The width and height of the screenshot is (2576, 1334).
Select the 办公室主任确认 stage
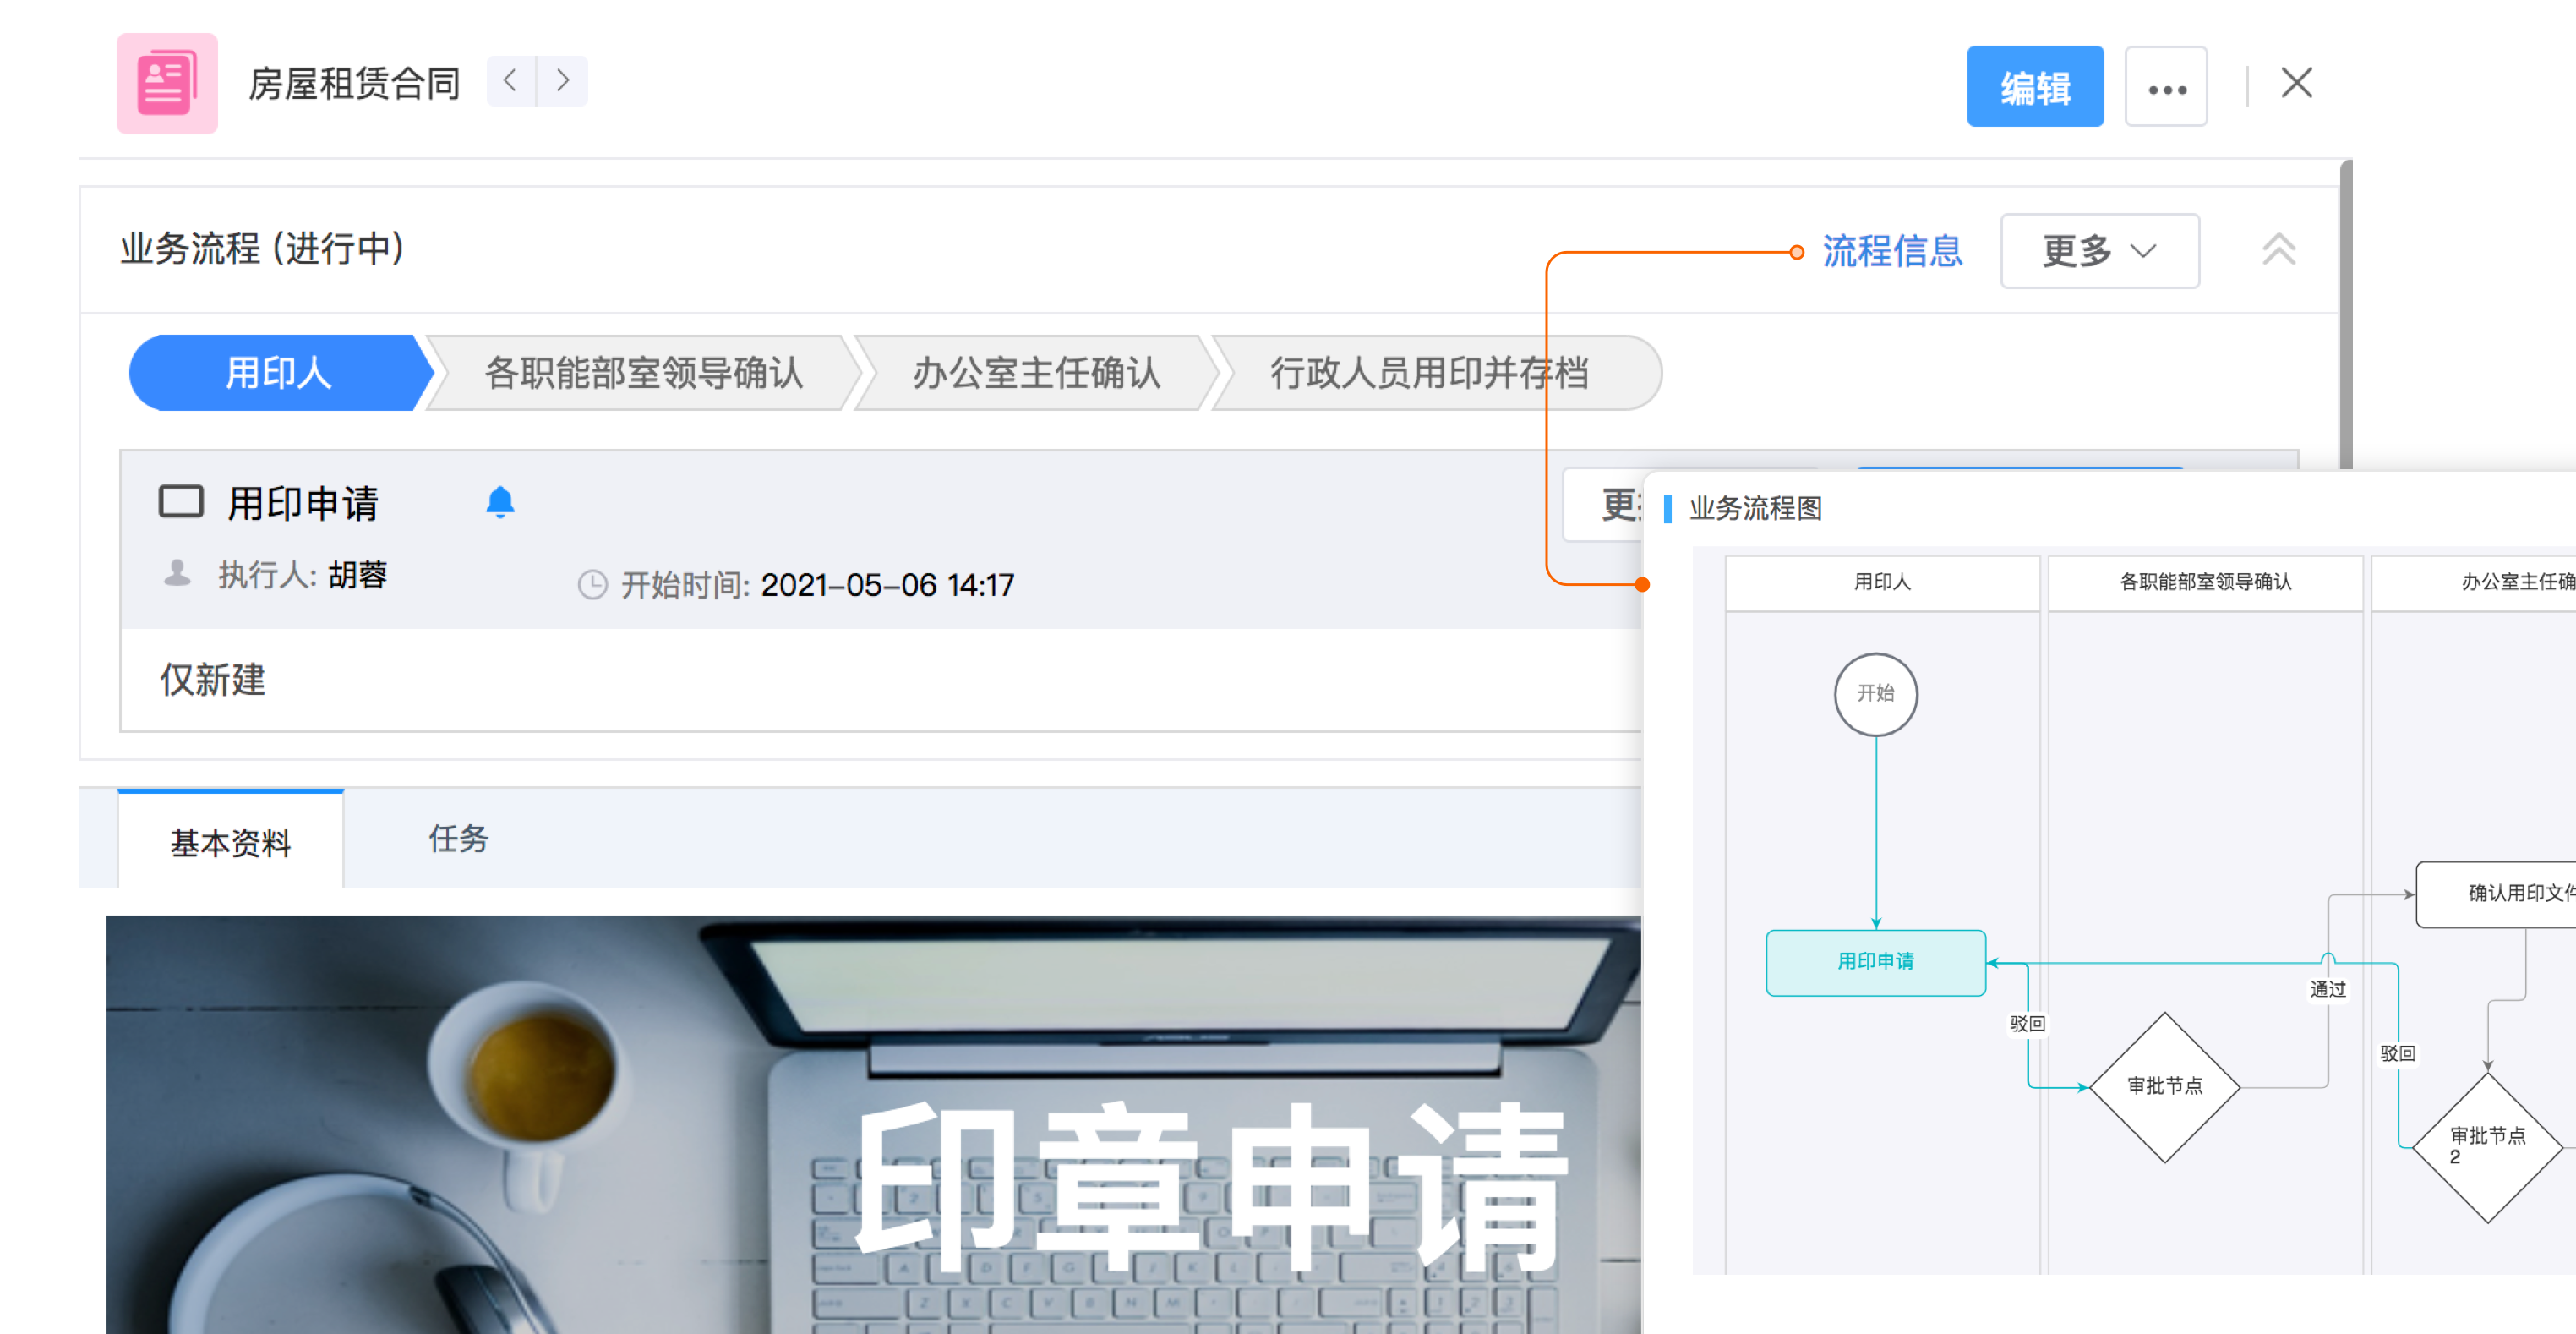pos(1036,373)
